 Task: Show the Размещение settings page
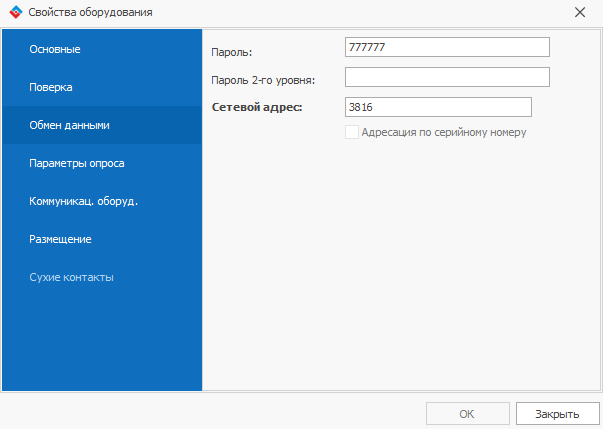tap(61, 239)
